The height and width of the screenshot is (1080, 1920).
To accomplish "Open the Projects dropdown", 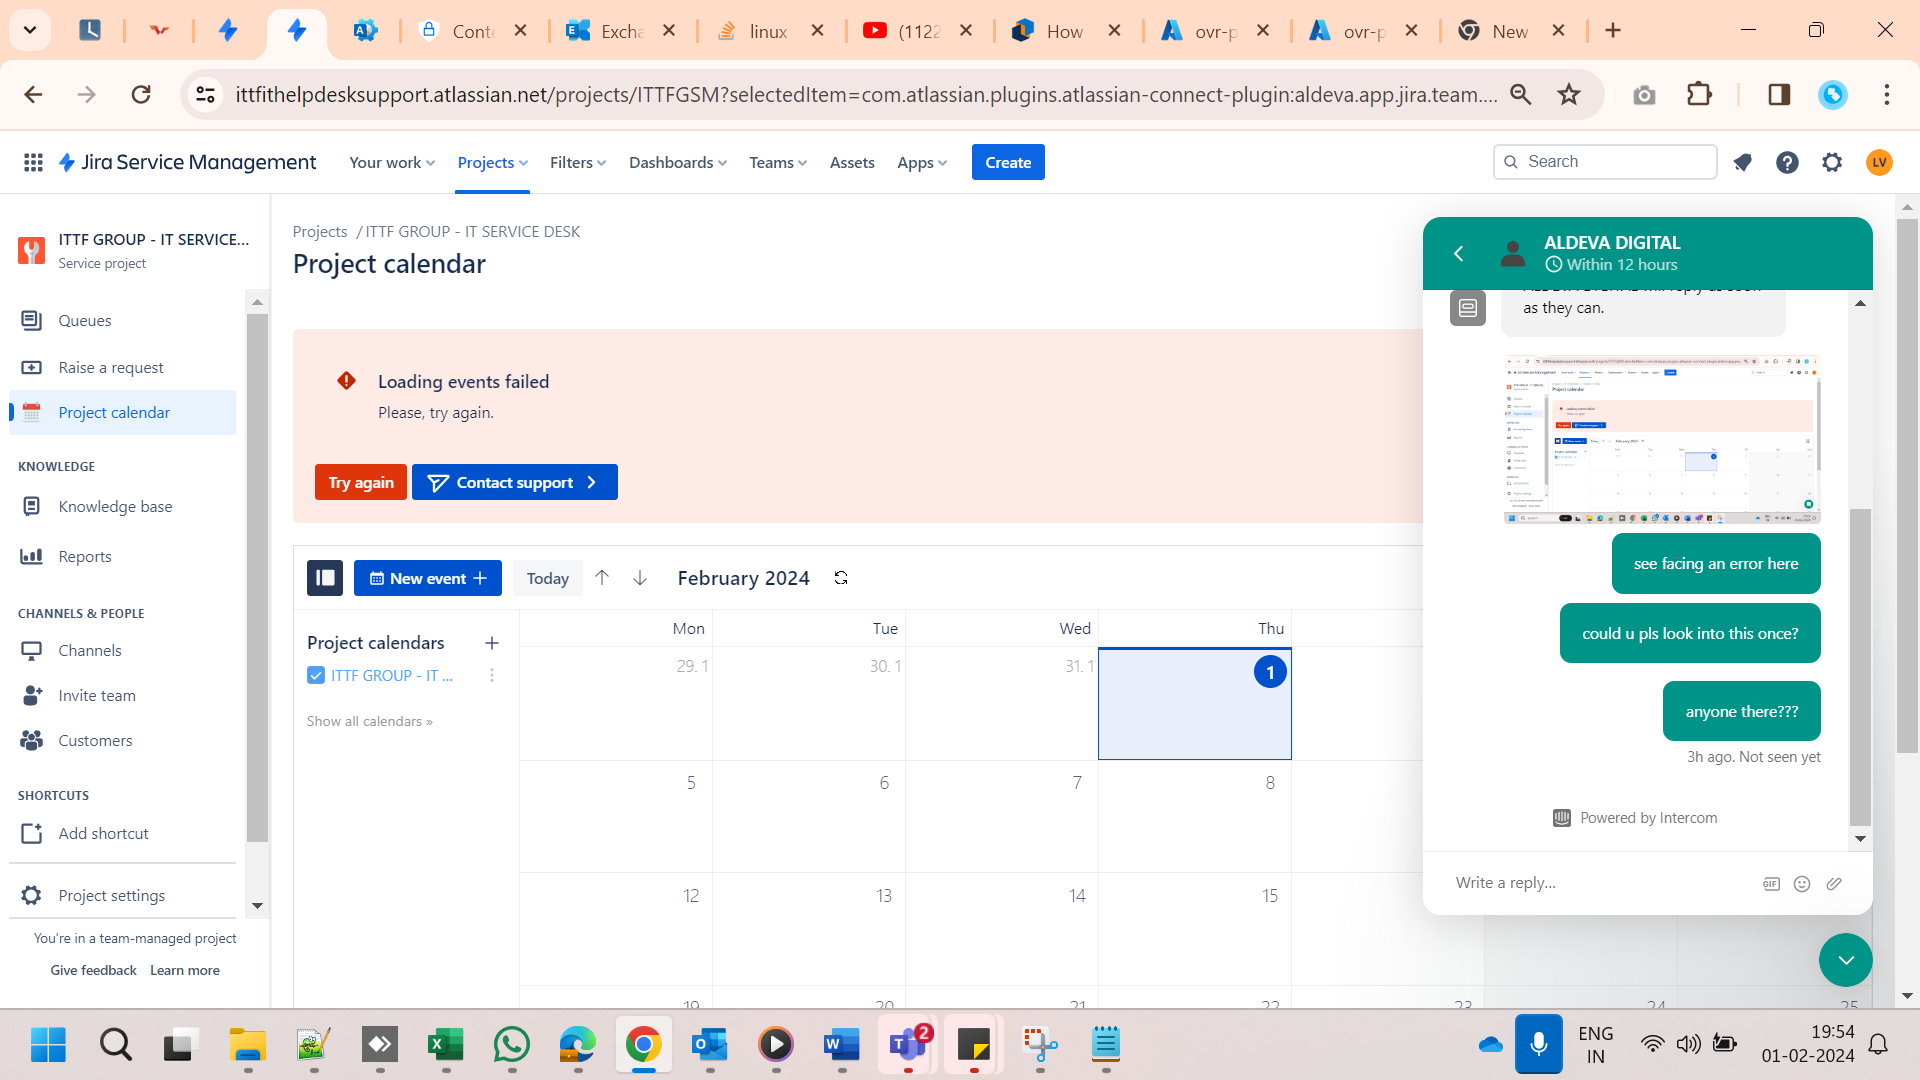I will click(491, 162).
